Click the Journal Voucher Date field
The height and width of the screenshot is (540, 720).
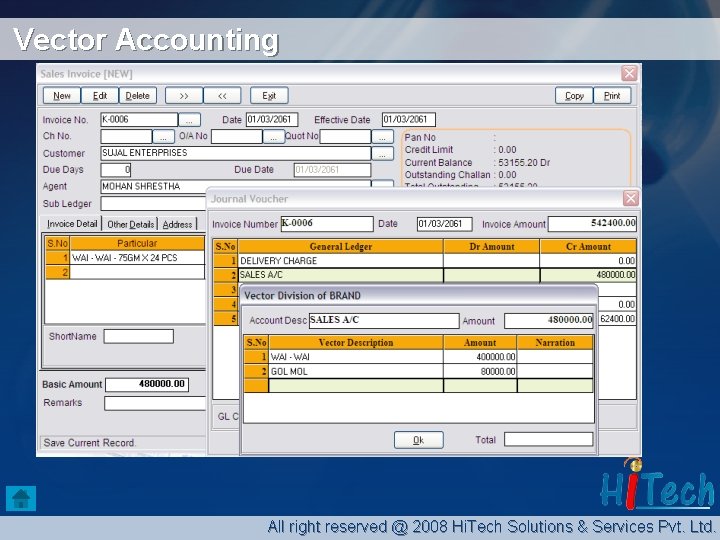coord(444,224)
